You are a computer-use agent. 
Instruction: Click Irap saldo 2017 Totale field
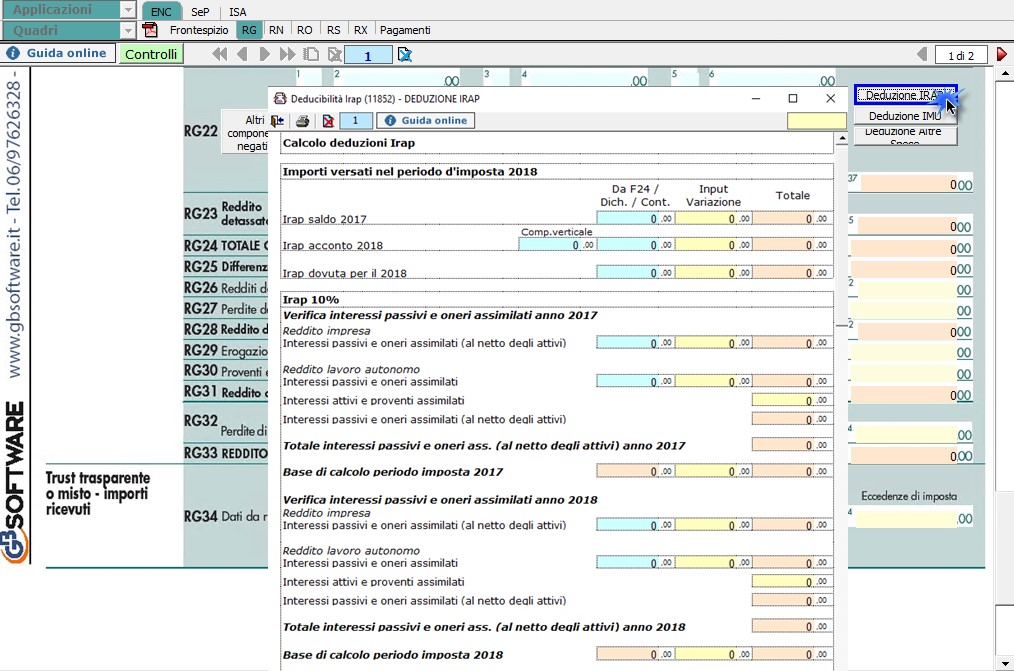791,218
